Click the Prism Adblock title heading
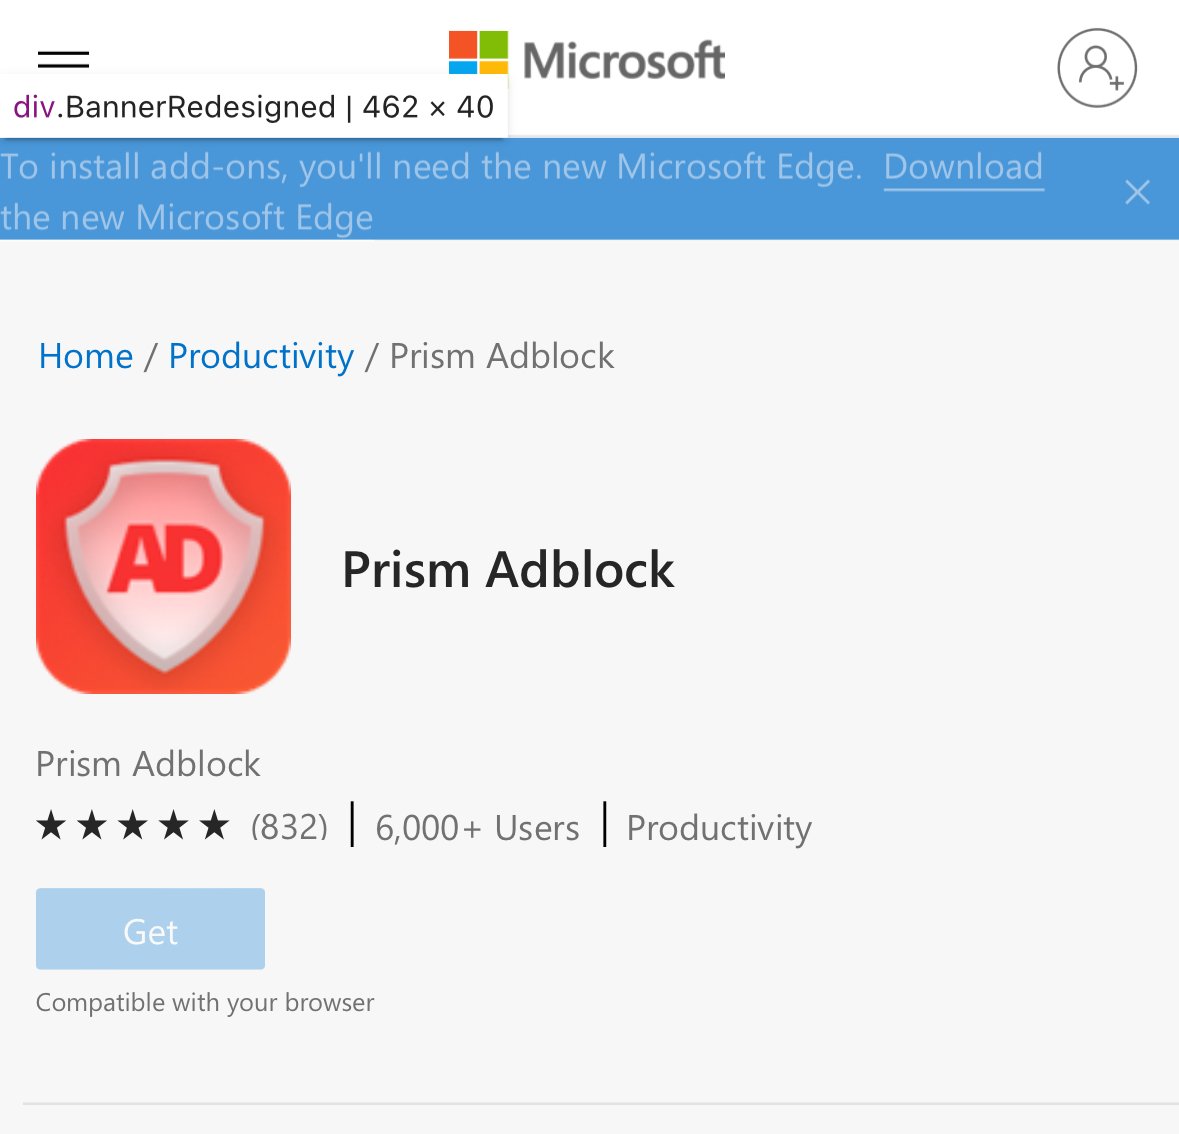This screenshot has height=1134, width=1179. 508,570
